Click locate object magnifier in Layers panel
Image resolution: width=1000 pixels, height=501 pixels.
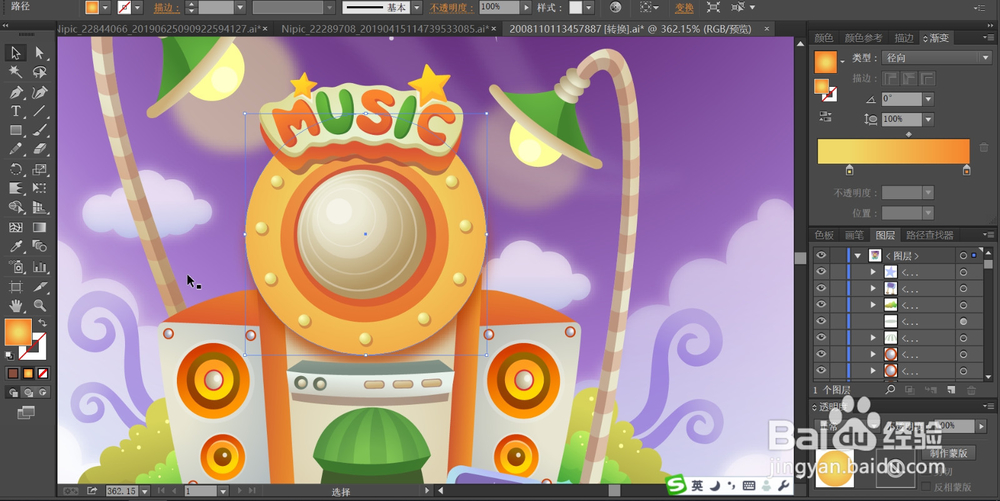(890, 389)
